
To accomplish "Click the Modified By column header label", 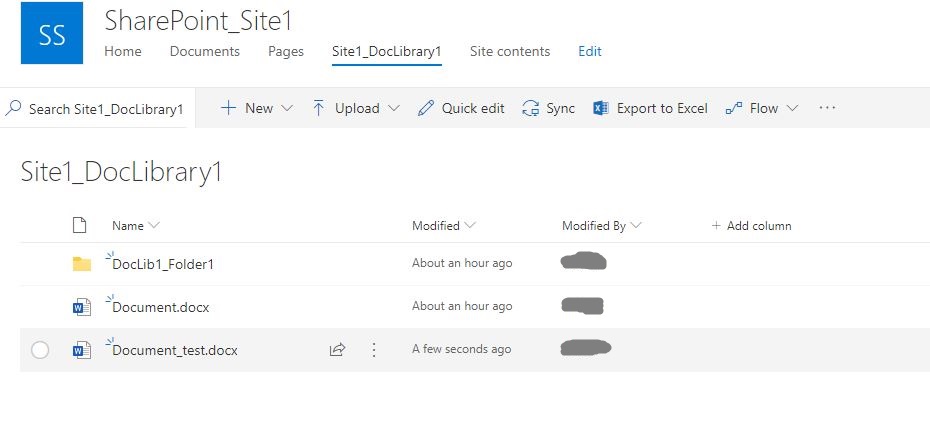I will [594, 225].
